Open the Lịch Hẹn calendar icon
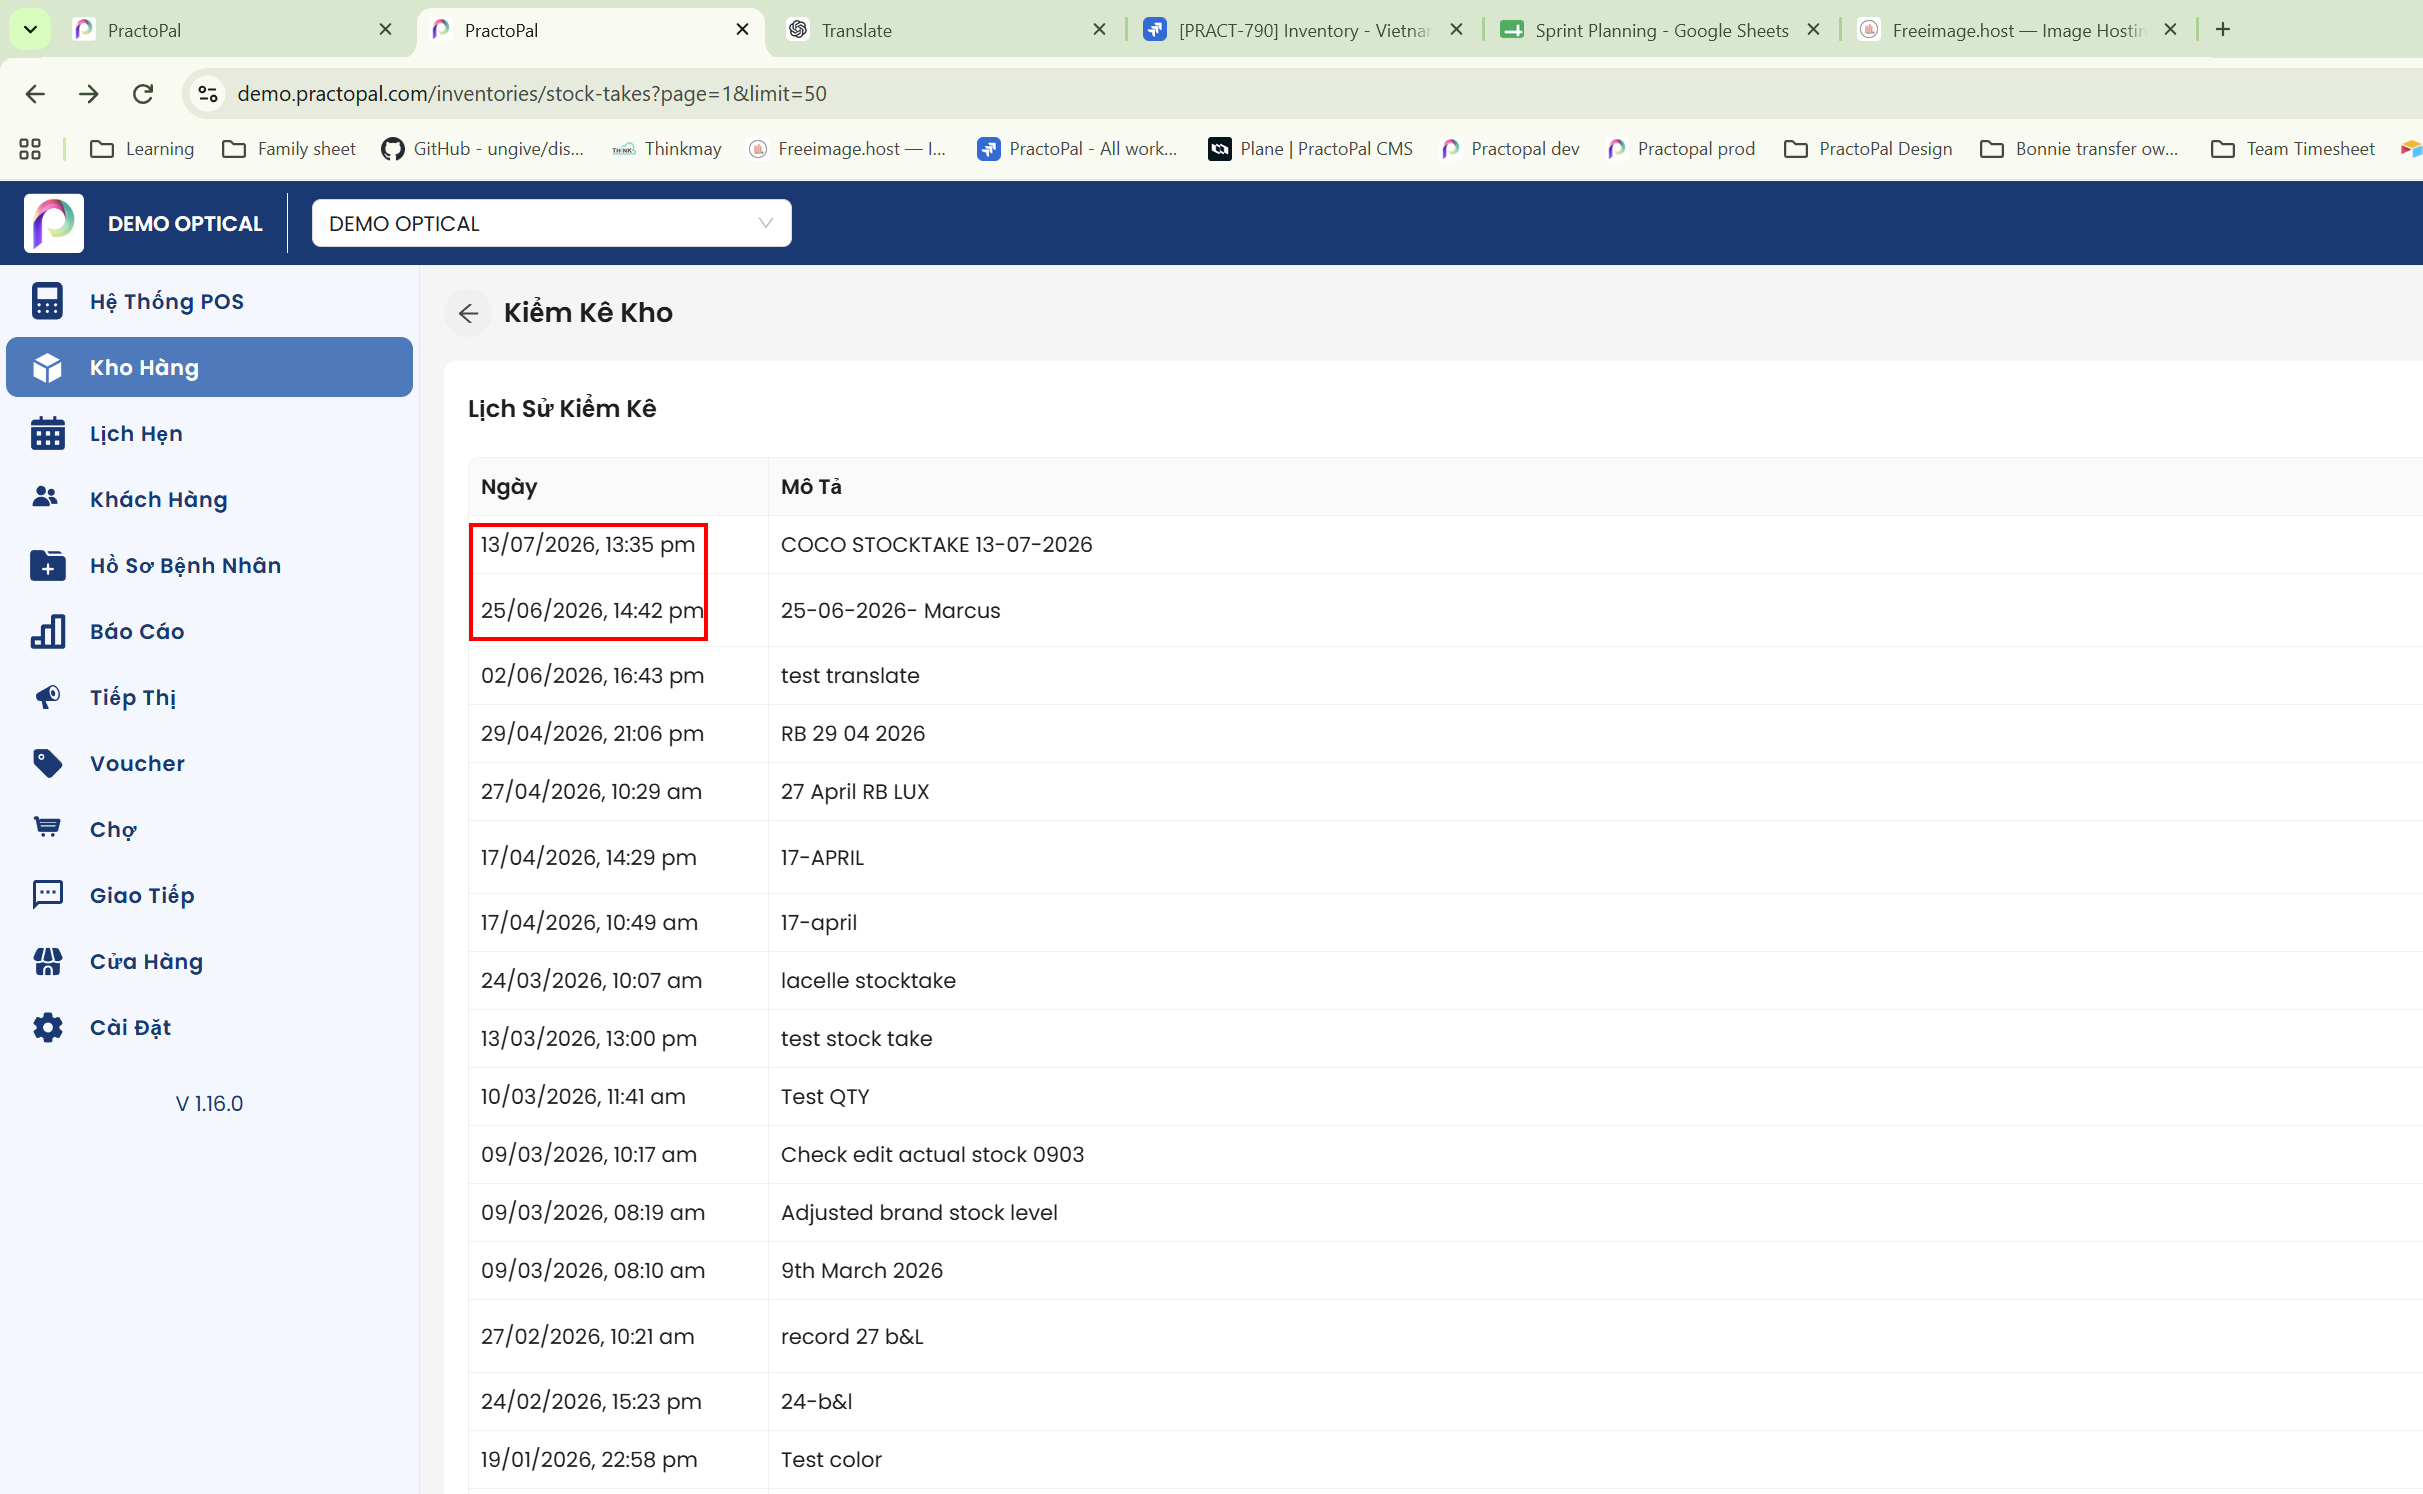The height and width of the screenshot is (1494, 2423). [x=47, y=433]
